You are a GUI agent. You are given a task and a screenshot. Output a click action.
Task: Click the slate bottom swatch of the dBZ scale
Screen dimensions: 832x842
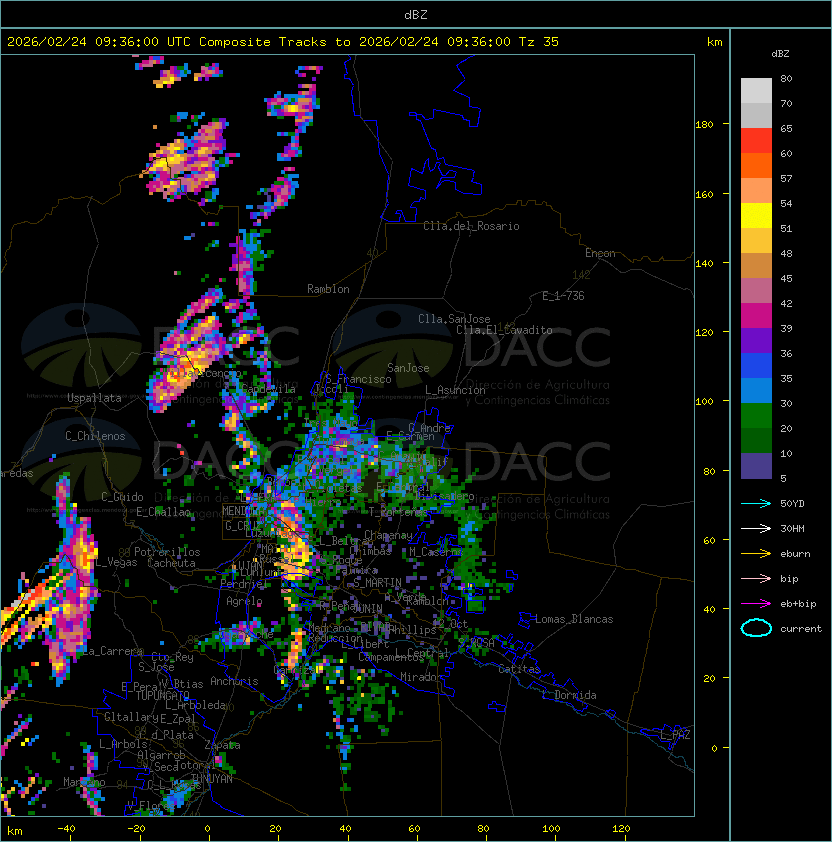[x=756, y=466]
